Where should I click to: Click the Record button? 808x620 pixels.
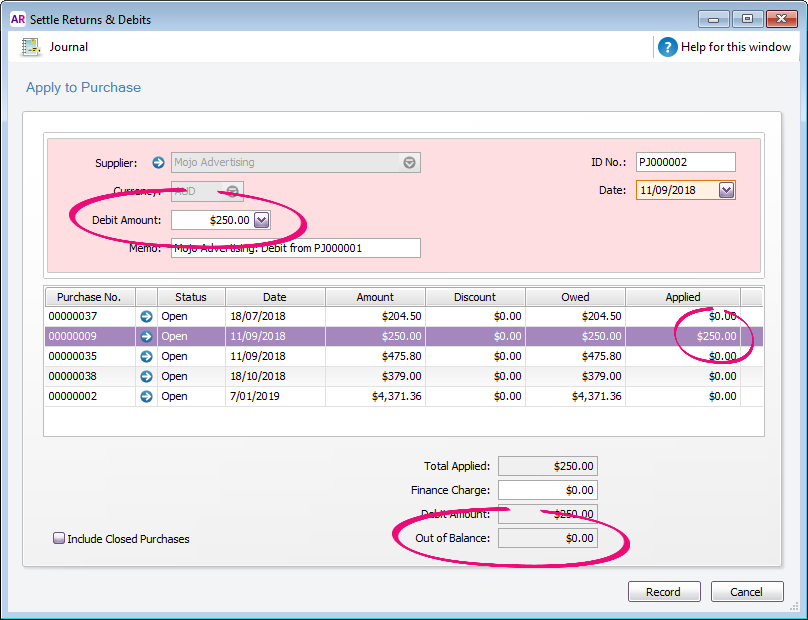(664, 591)
